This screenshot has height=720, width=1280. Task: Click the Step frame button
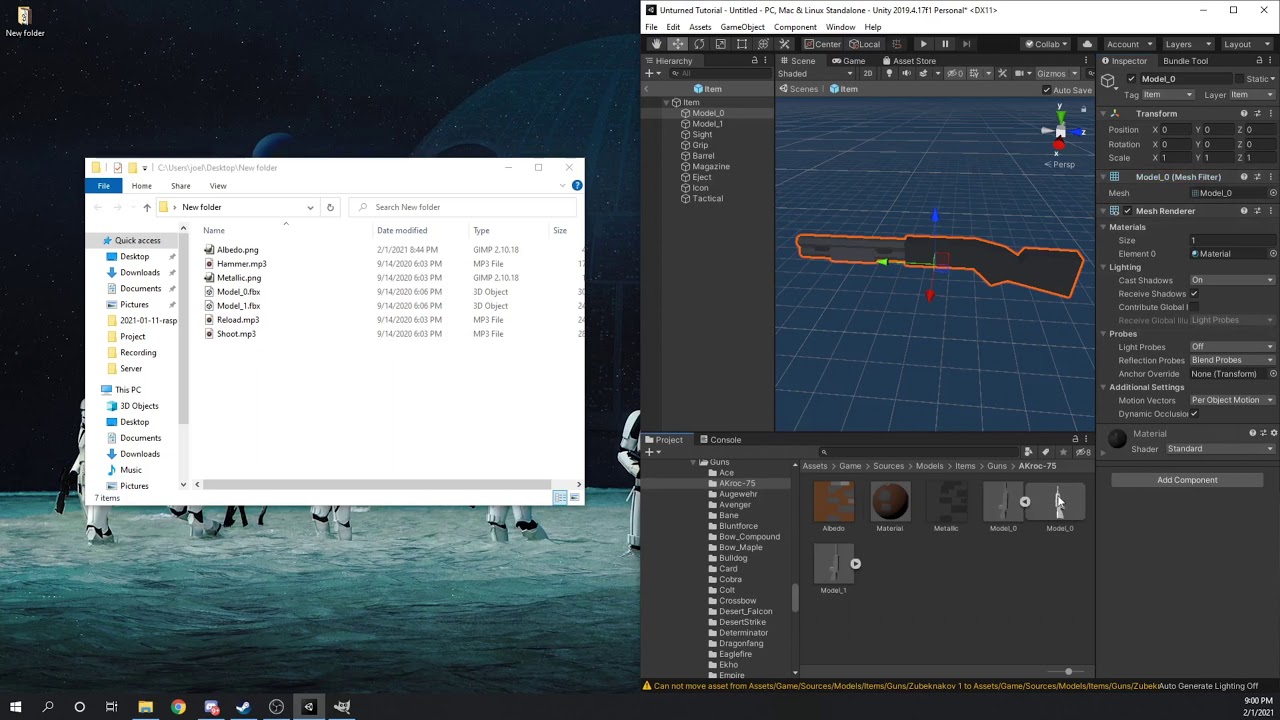tap(966, 44)
